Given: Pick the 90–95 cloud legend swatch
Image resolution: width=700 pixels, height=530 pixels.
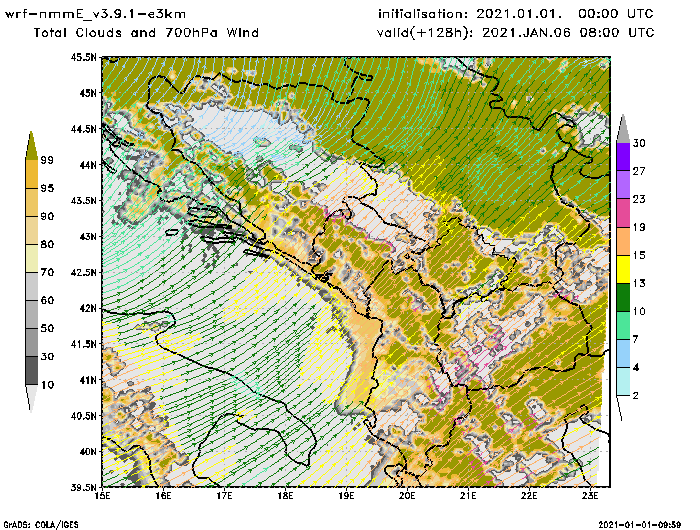Looking at the screenshot, I should click(32, 202).
